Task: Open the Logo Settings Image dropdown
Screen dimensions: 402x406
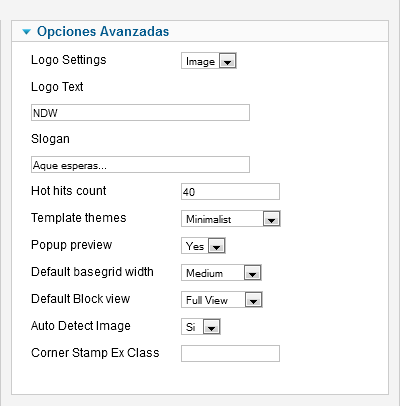Action: (x=209, y=61)
